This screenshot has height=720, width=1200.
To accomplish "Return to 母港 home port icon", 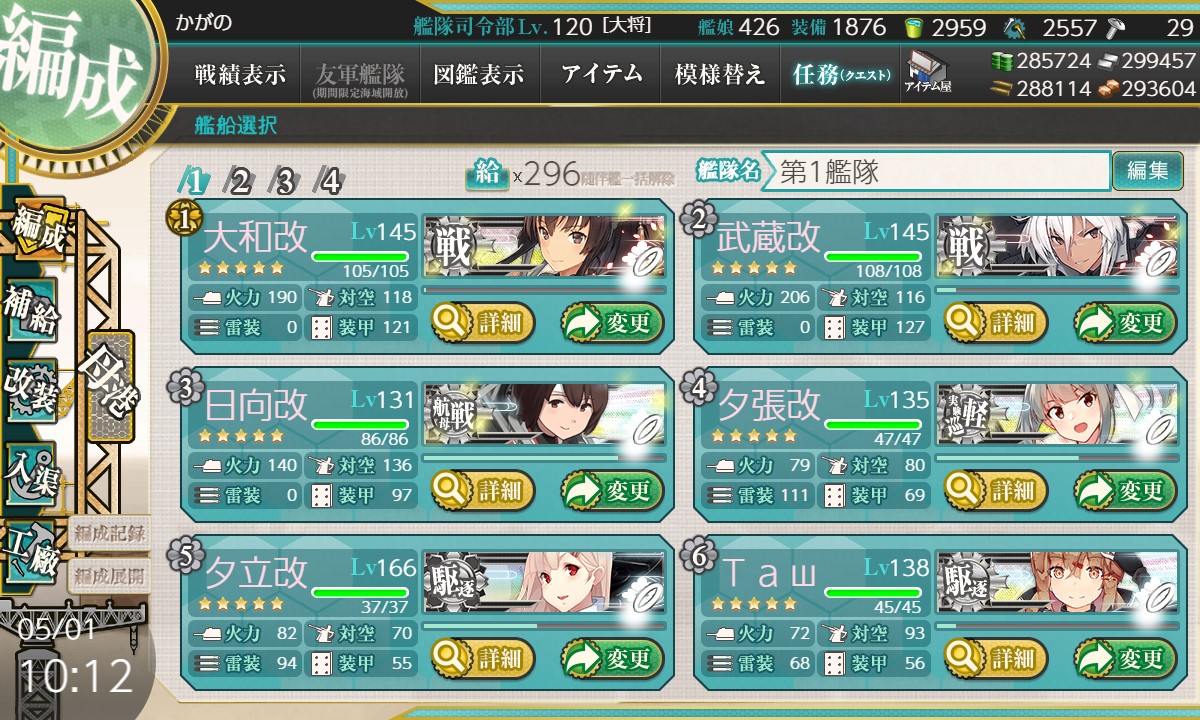I will click(x=108, y=384).
